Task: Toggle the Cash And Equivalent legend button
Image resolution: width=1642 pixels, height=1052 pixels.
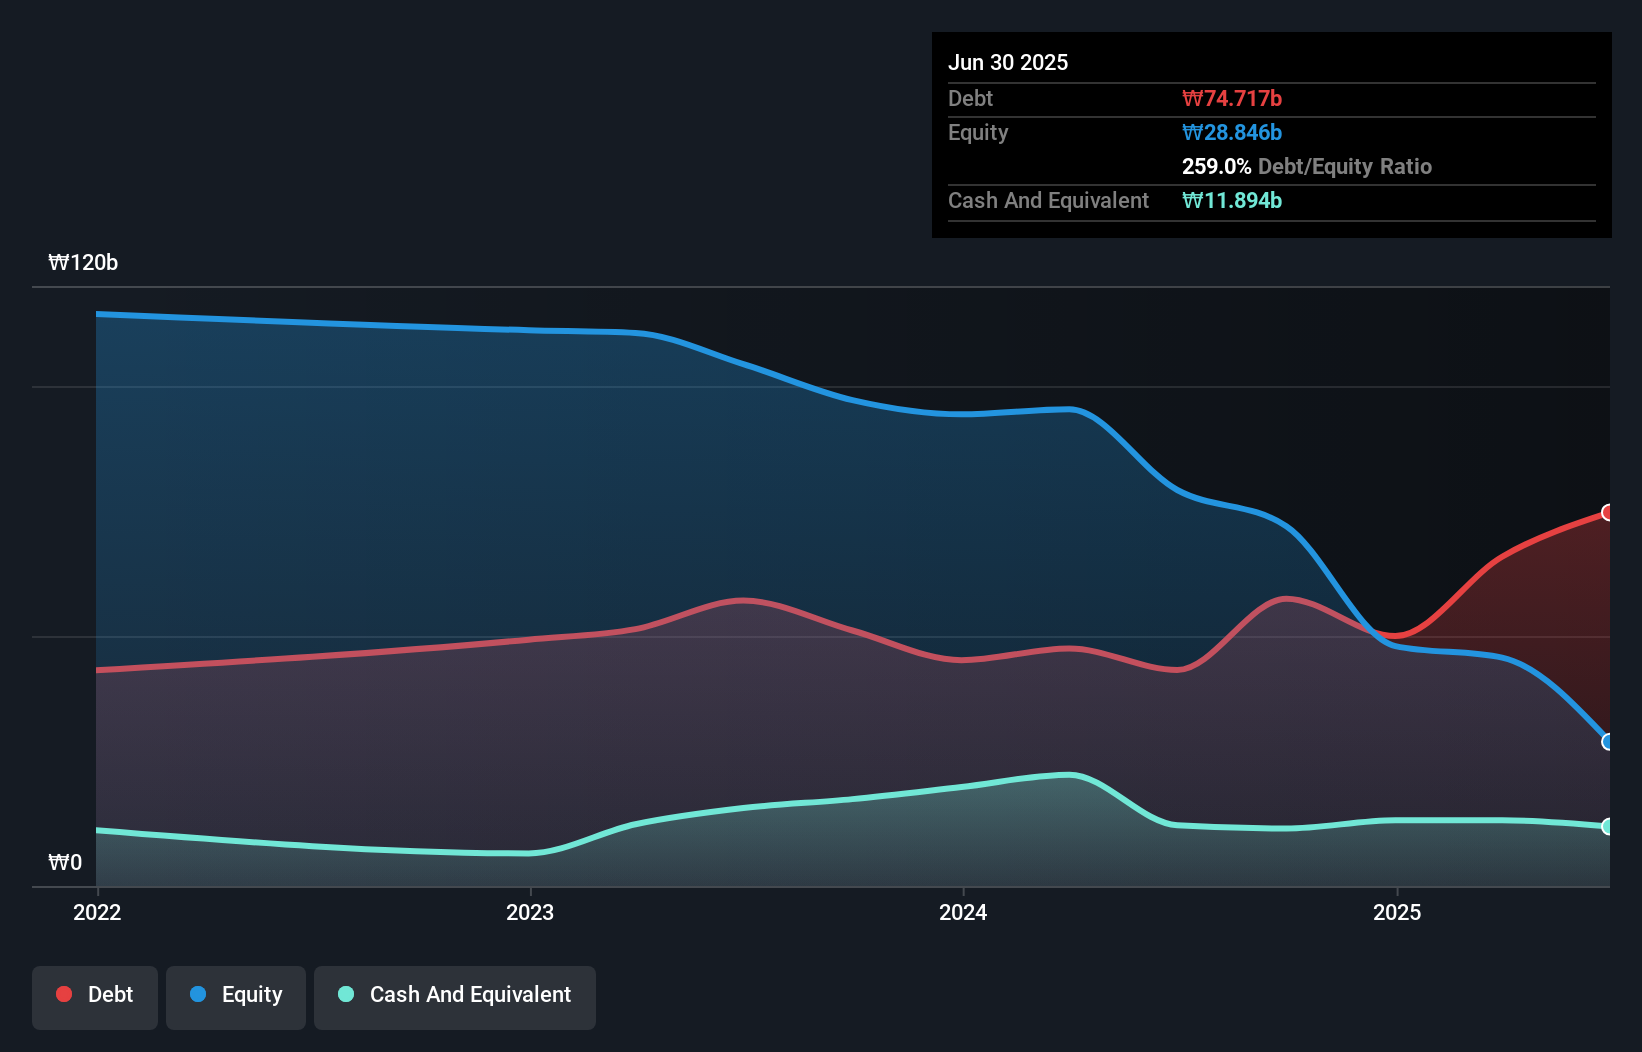Action: pos(455,997)
